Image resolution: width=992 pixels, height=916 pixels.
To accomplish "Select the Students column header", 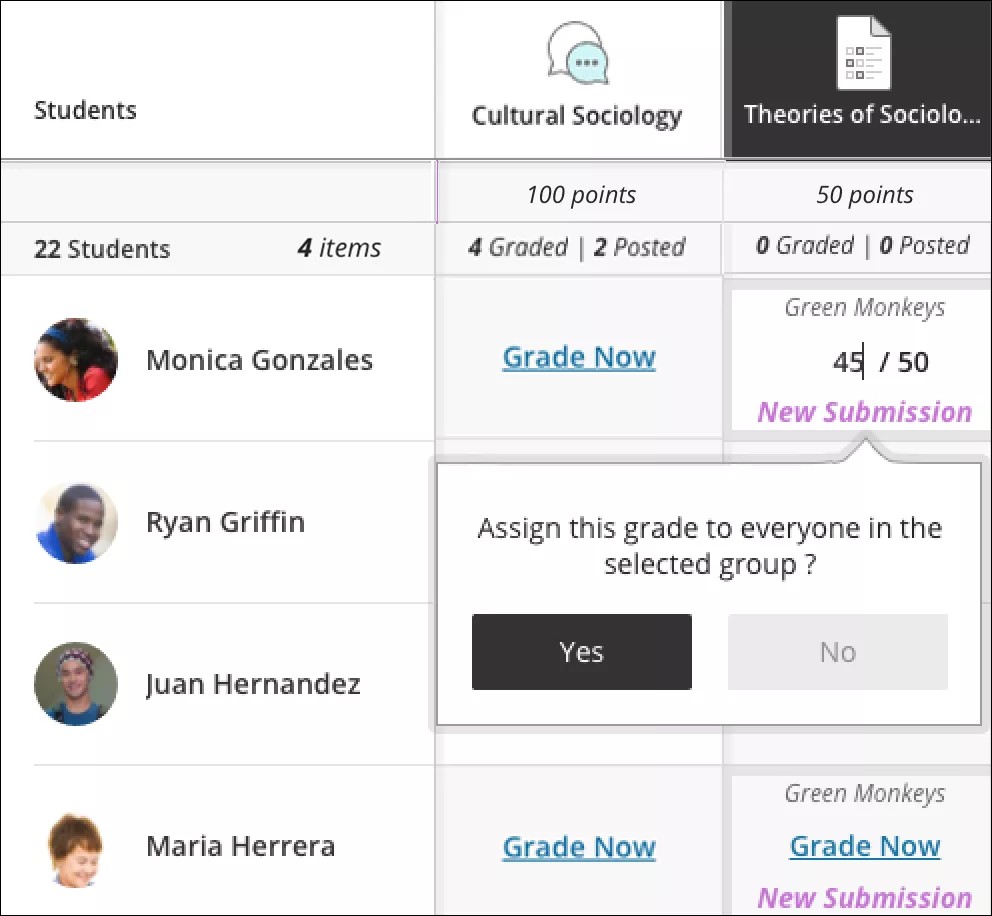I will coord(85,110).
